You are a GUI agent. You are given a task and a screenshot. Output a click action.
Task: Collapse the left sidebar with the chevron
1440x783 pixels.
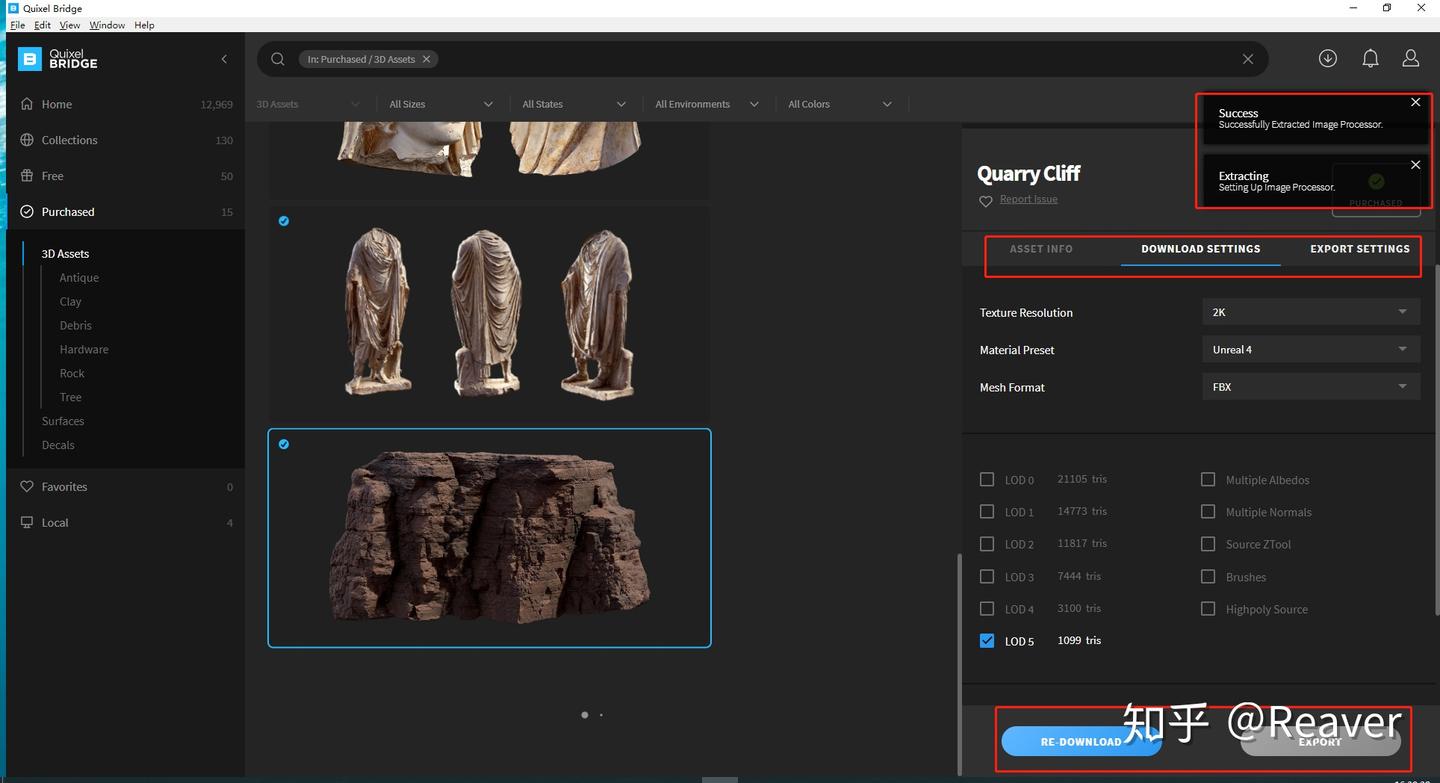click(x=224, y=58)
